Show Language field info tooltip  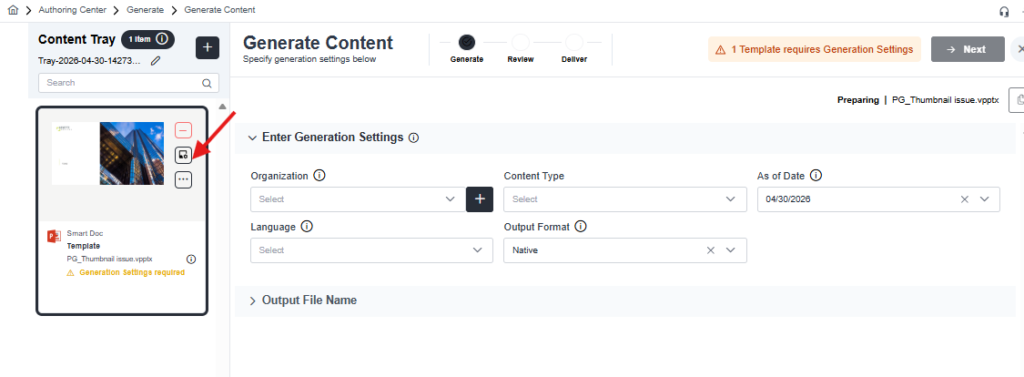(306, 227)
